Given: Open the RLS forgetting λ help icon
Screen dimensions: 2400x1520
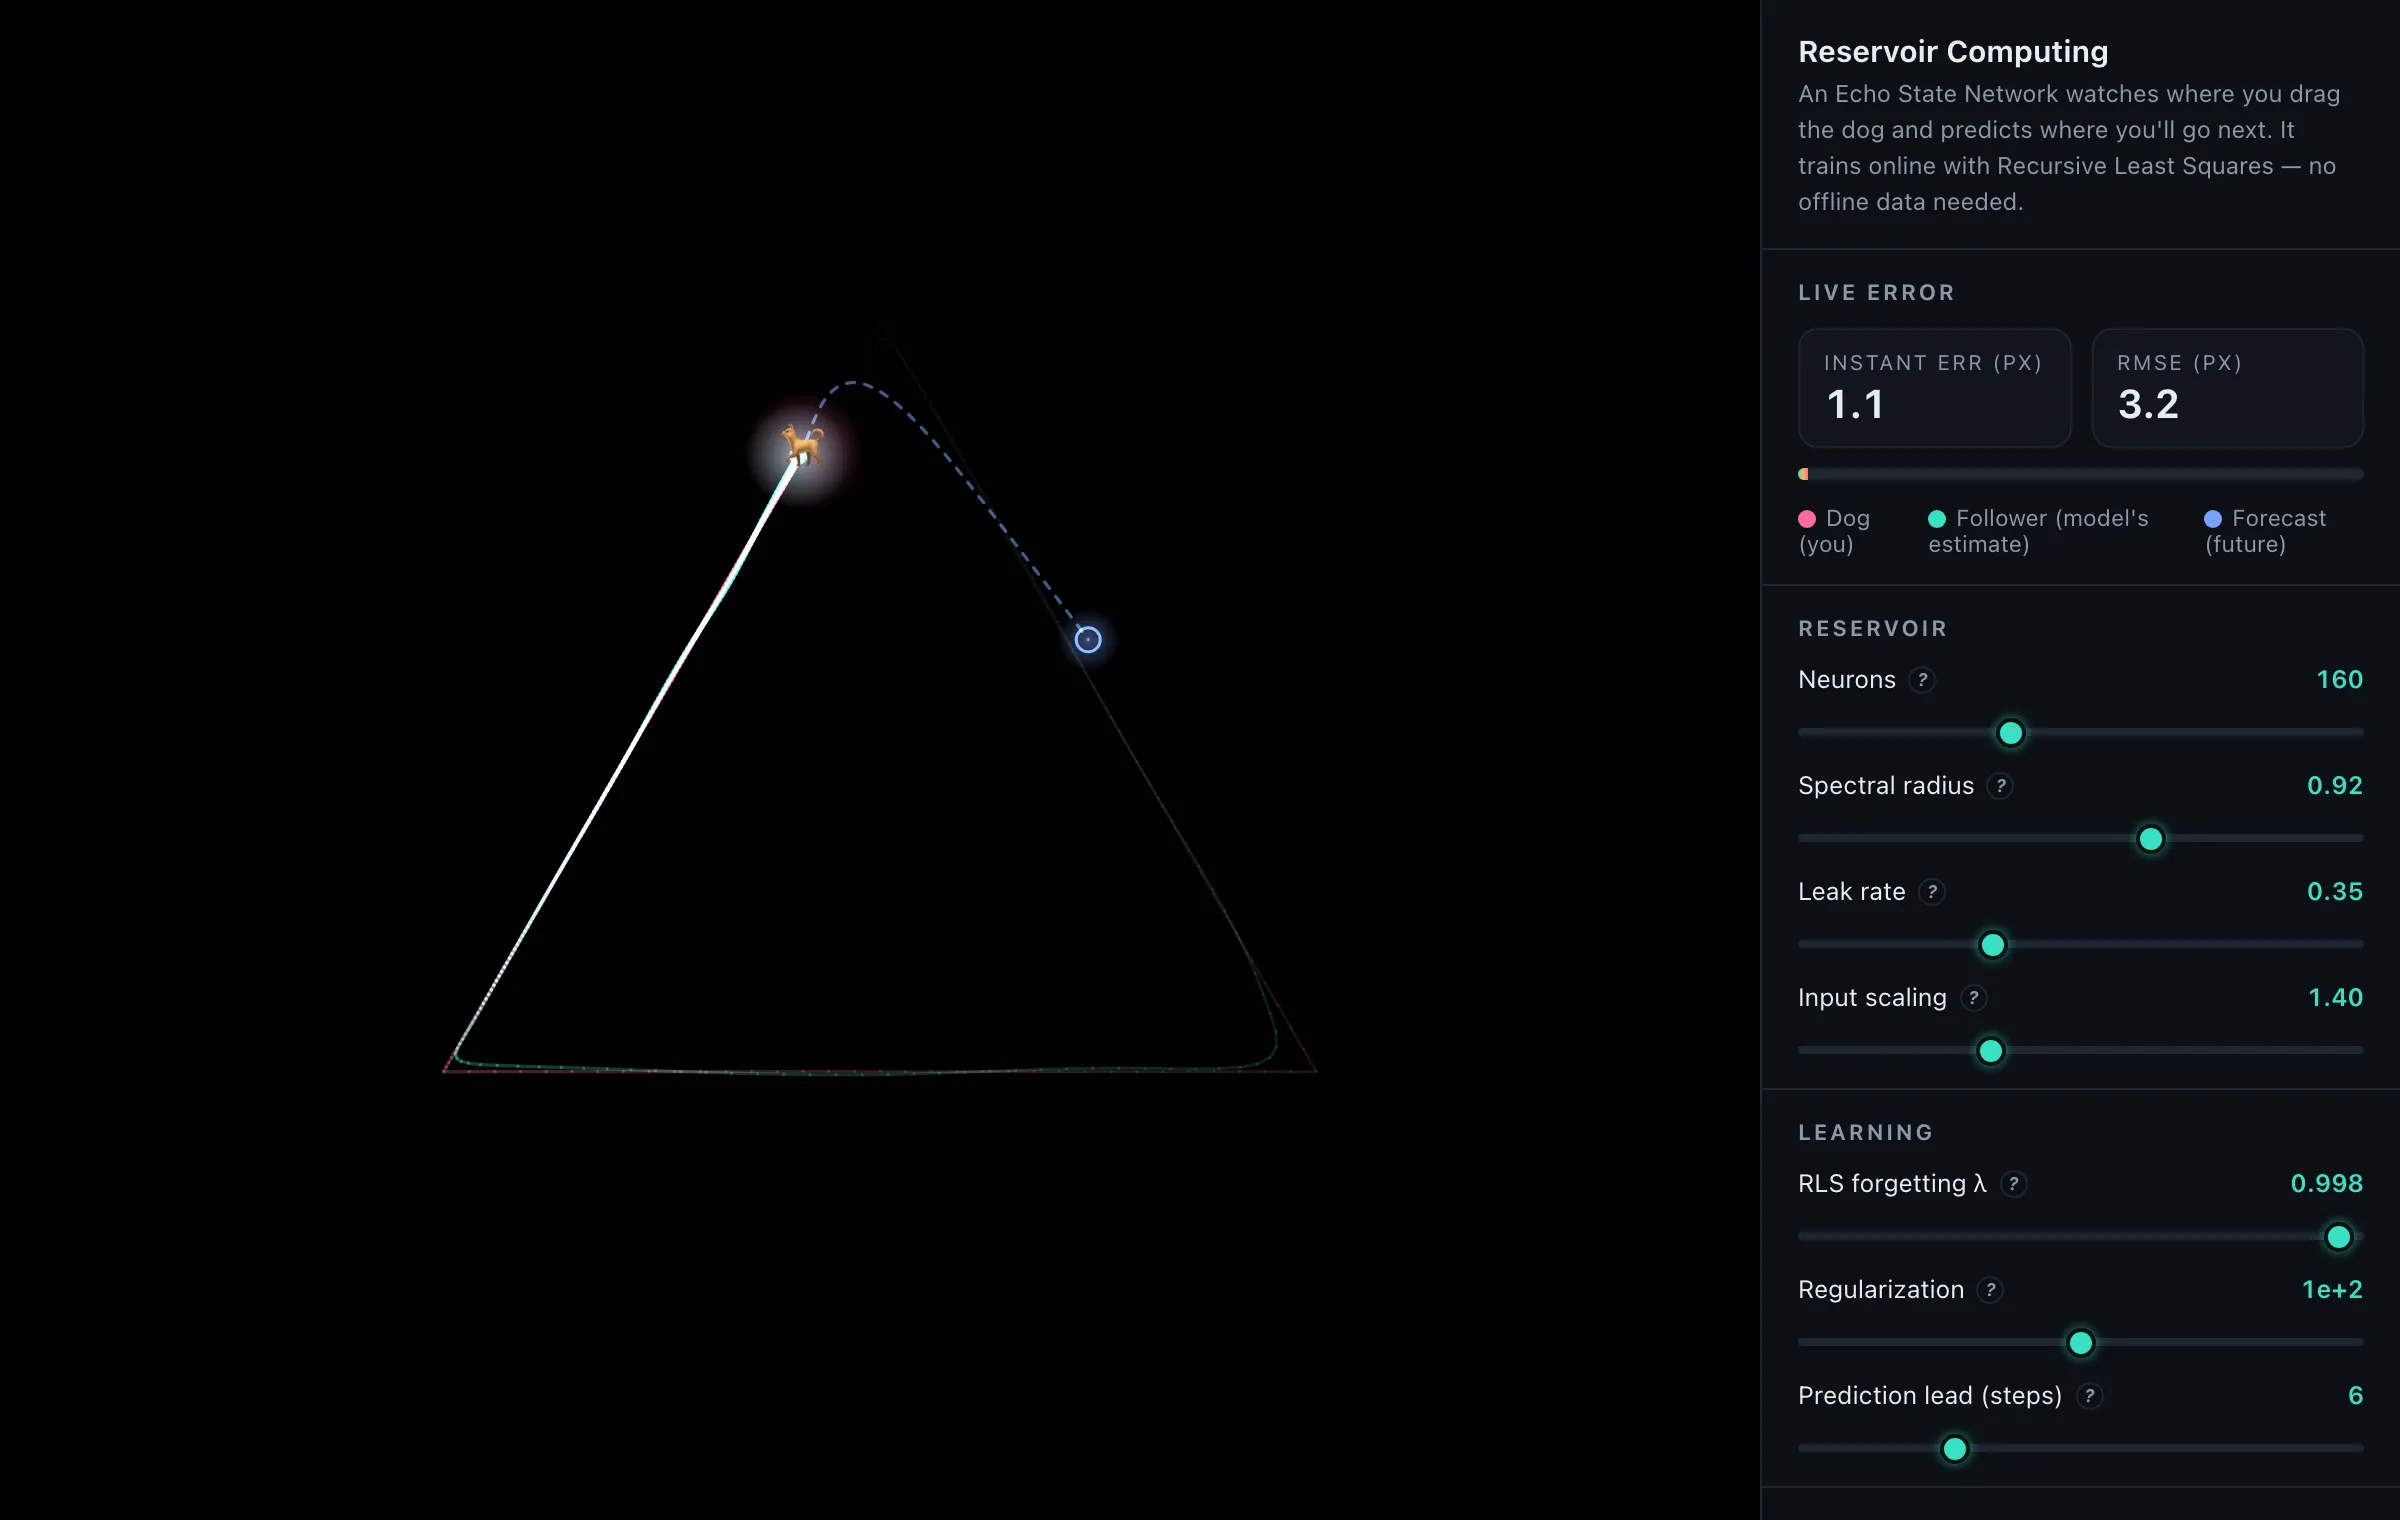Looking at the screenshot, I should [x=2013, y=1184].
